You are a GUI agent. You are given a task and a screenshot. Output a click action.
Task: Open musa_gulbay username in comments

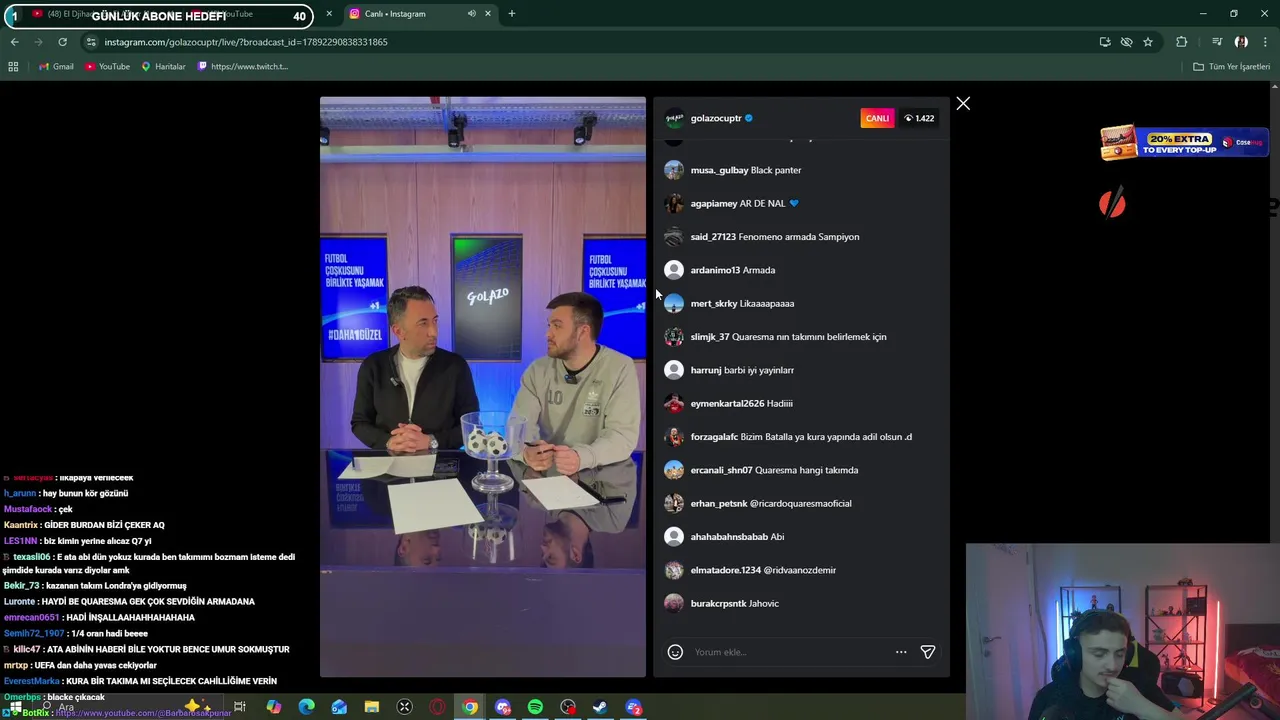pos(719,170)
